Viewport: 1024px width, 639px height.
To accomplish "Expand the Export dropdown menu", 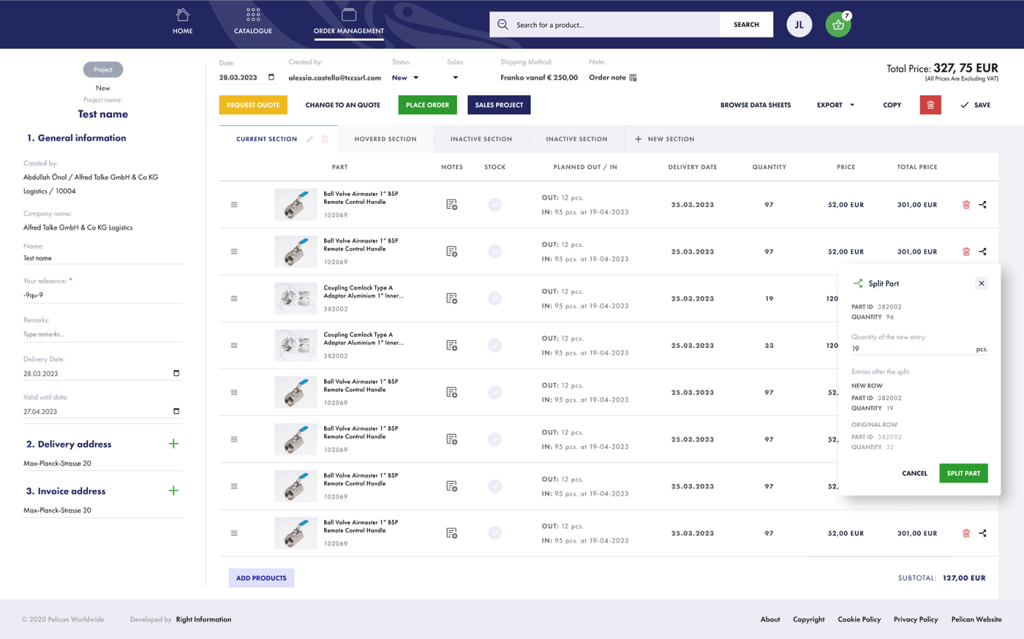I will click(835, 105).
